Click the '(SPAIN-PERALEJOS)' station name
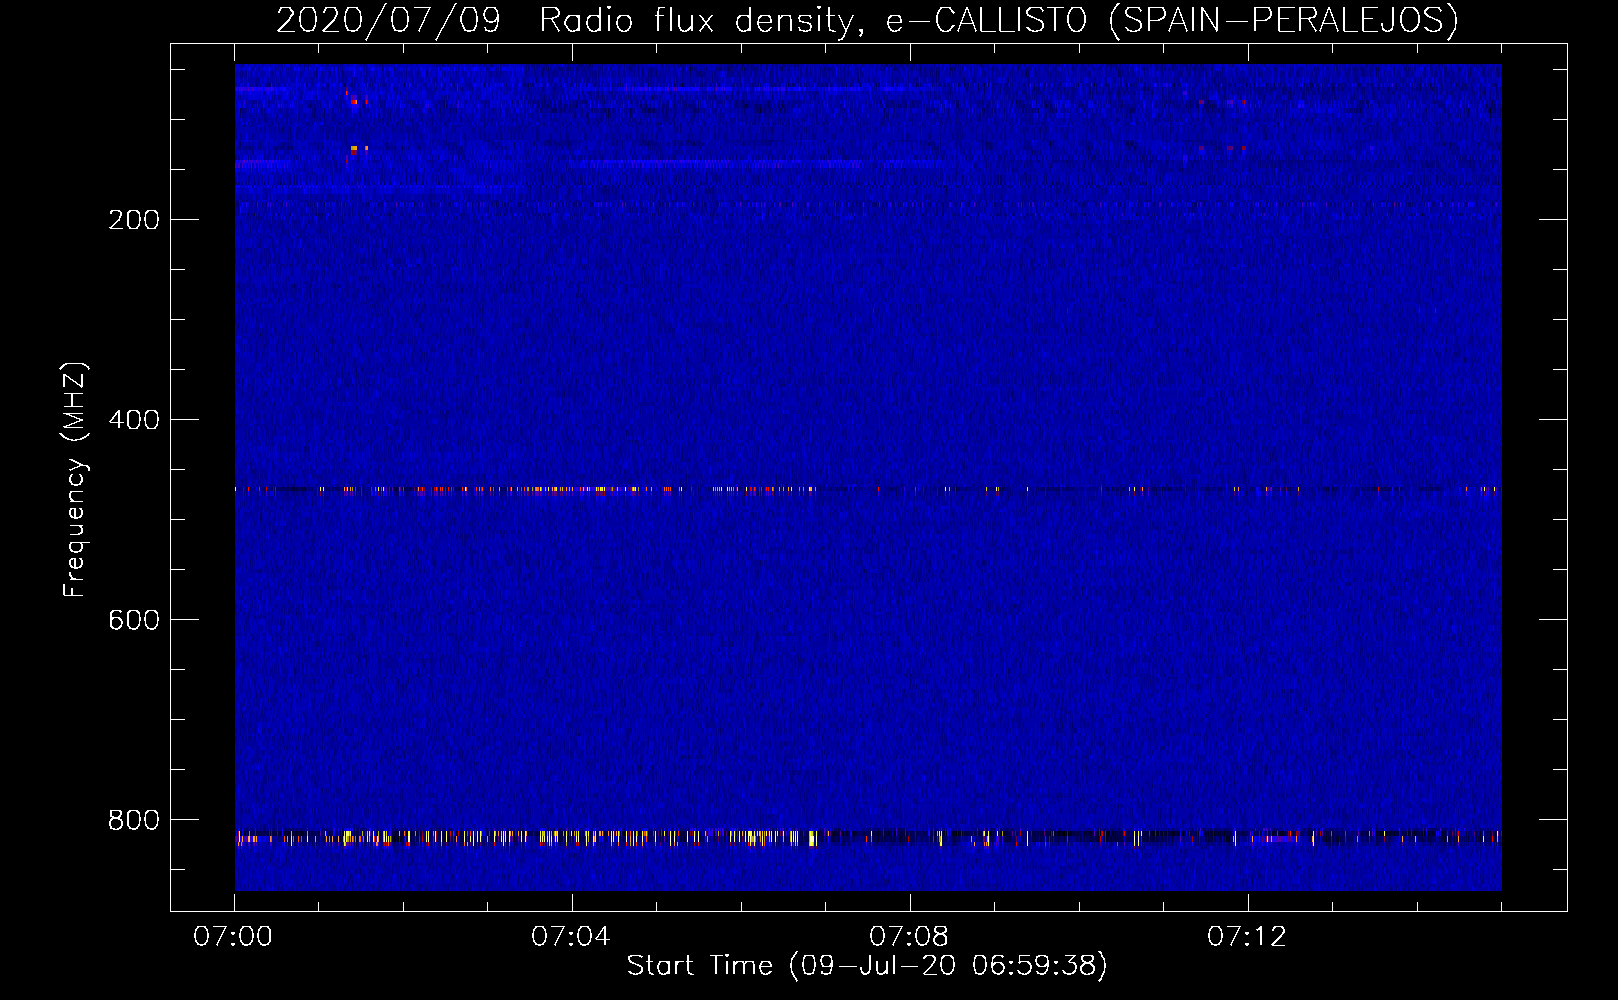The width and height of the screenshot is (1618, 1000). (x=1283, y=20)
